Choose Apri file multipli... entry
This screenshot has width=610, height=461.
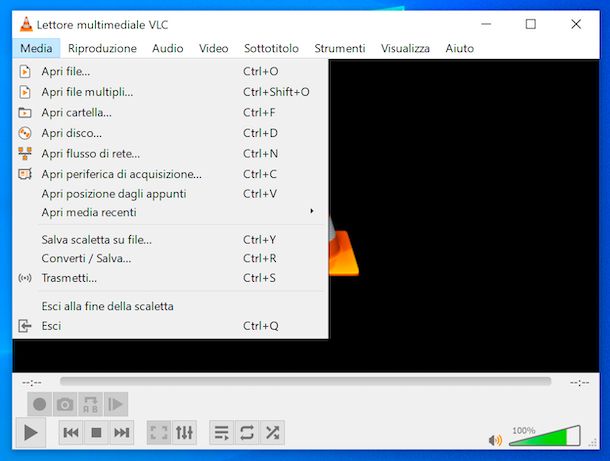click(x=170, y=92)
